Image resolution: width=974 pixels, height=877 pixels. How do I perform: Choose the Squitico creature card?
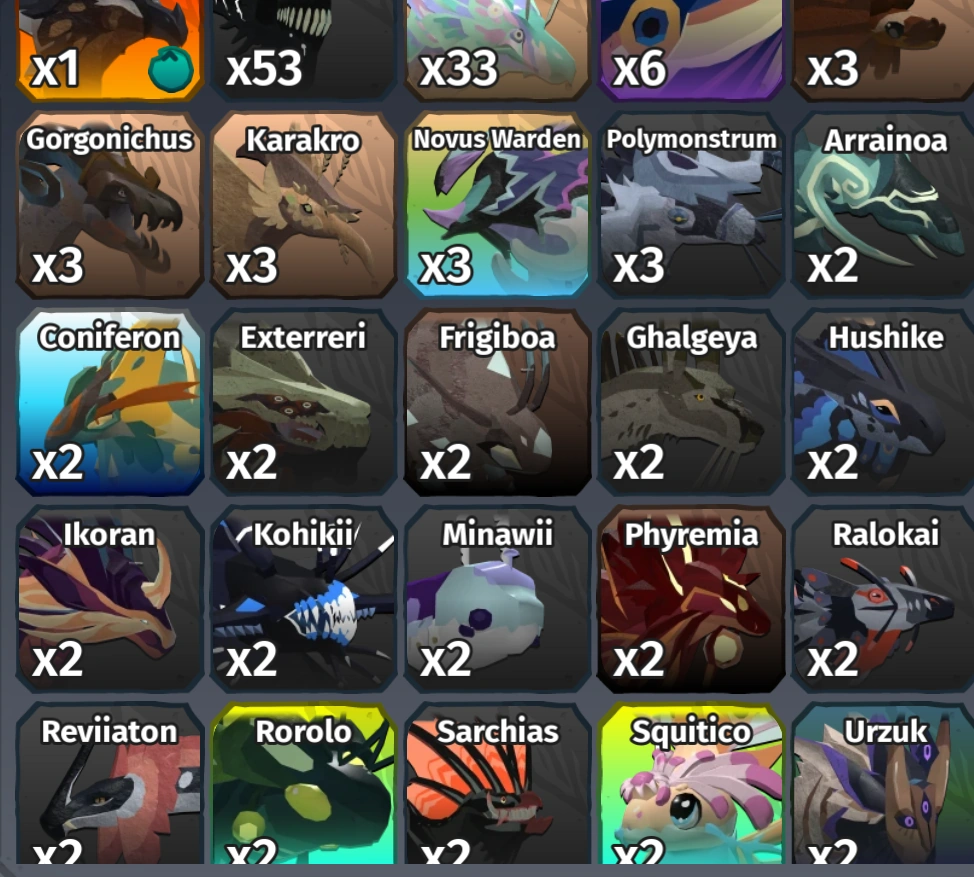click(x=691, y=784)
